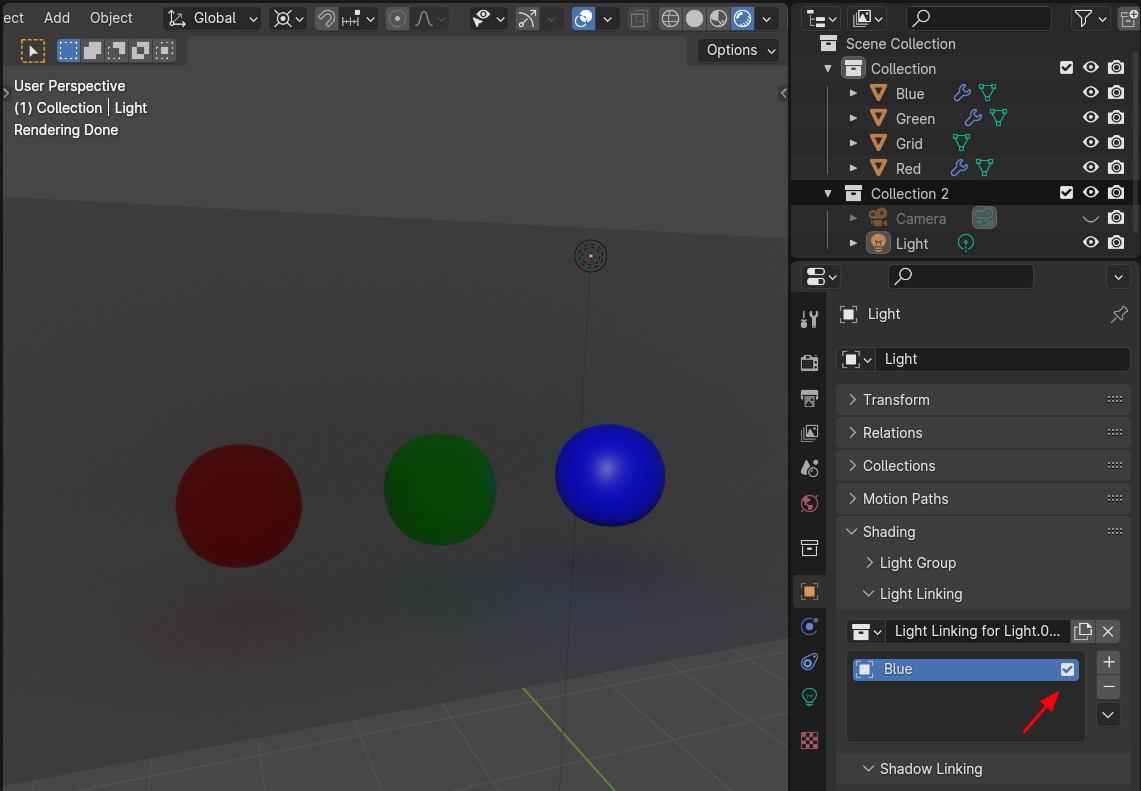1141x791 pixels.
Task: Unlink the Light Linking collection
Action: pyautogui.click(x=1108, y=631)
